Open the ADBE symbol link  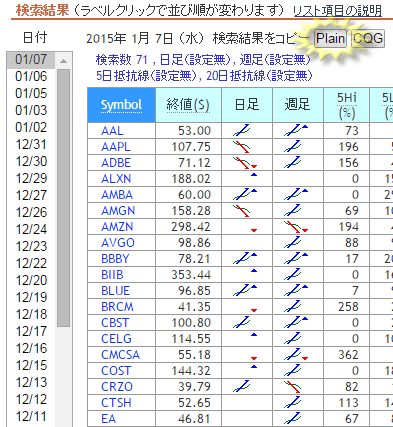pyautogui.click(x=116, y=163)
